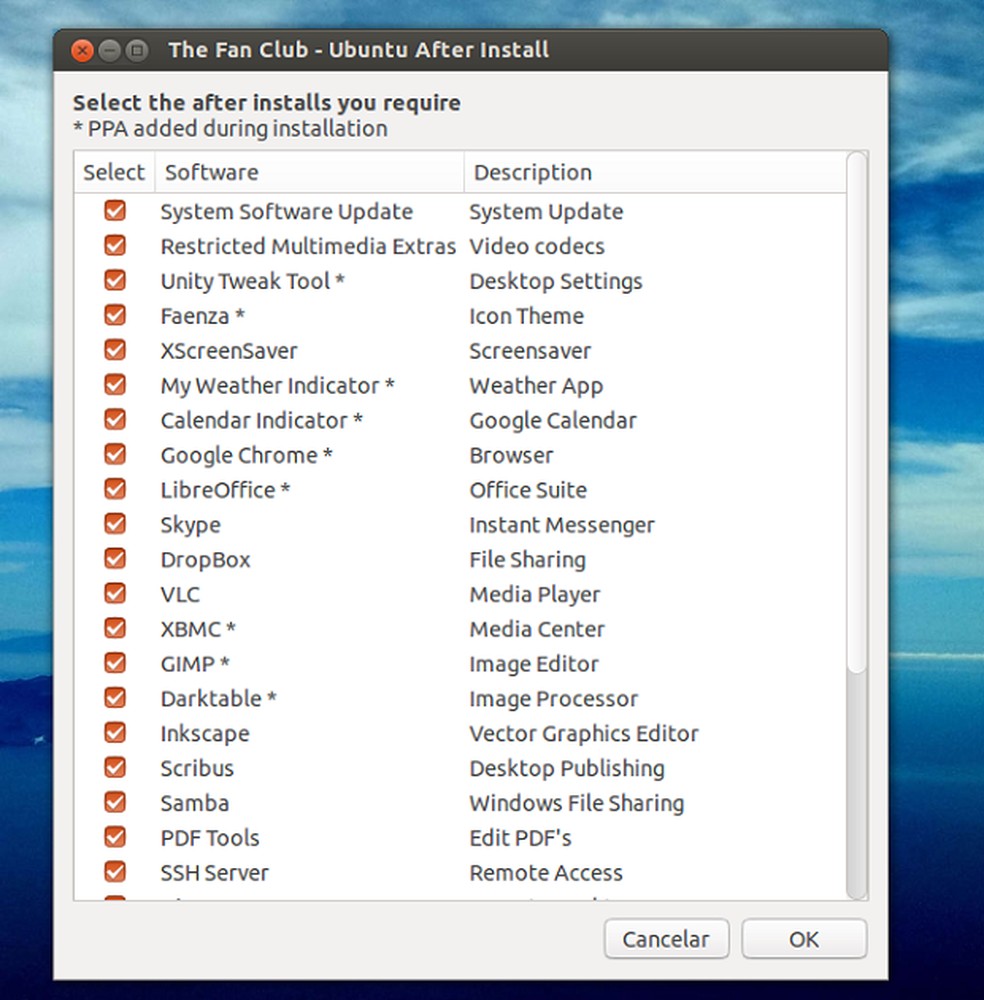Click 'My Weather Indicator *' entry

[x=277, y=386]
